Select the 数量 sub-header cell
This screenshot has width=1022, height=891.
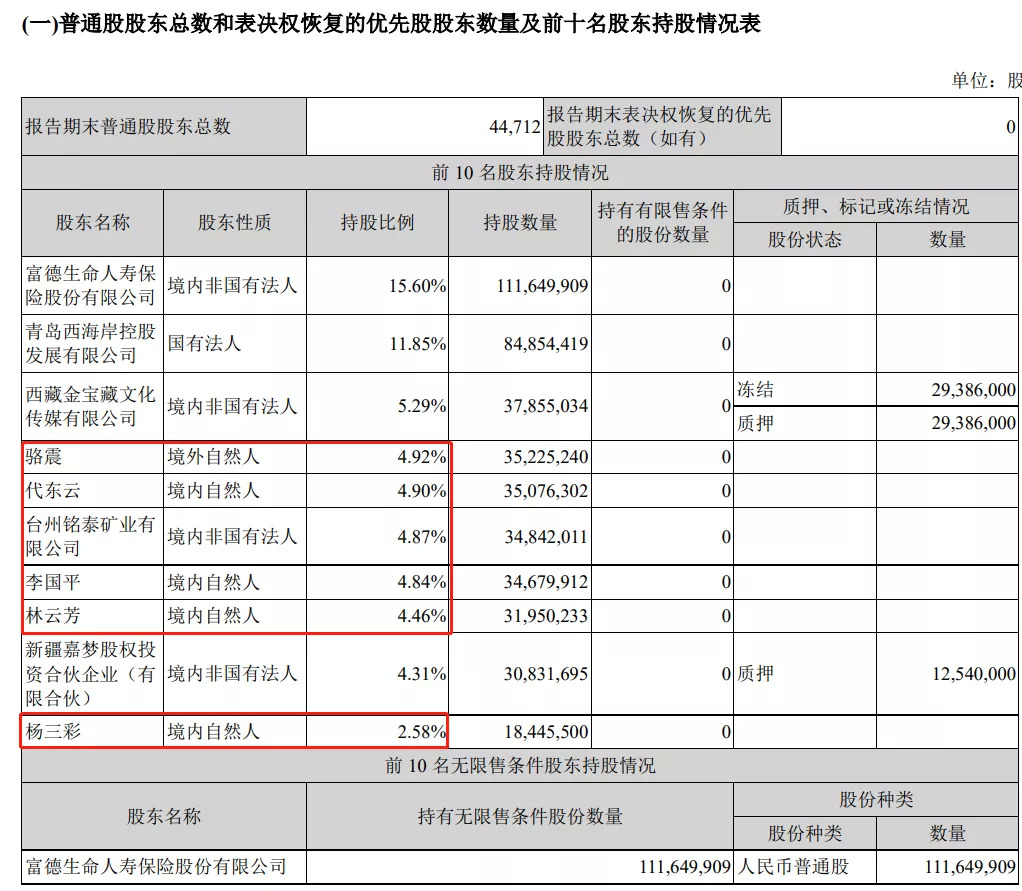point(948,240)
